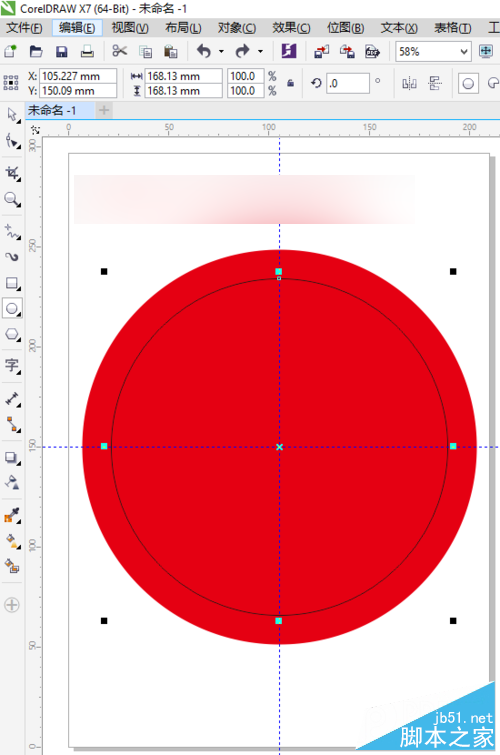The height and width of the screenshot is (755, 500).
Task: Select the Zoom magnifier tool
Action: [x=12, y=199]
